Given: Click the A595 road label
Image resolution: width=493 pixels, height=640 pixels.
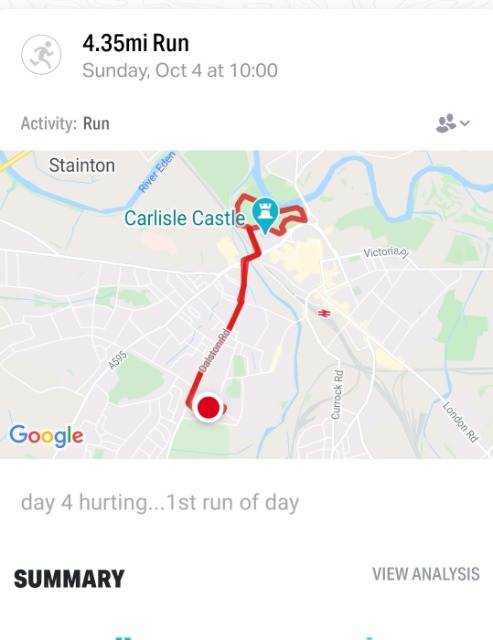Looking at the screenshot, I should tap(118, 360).
